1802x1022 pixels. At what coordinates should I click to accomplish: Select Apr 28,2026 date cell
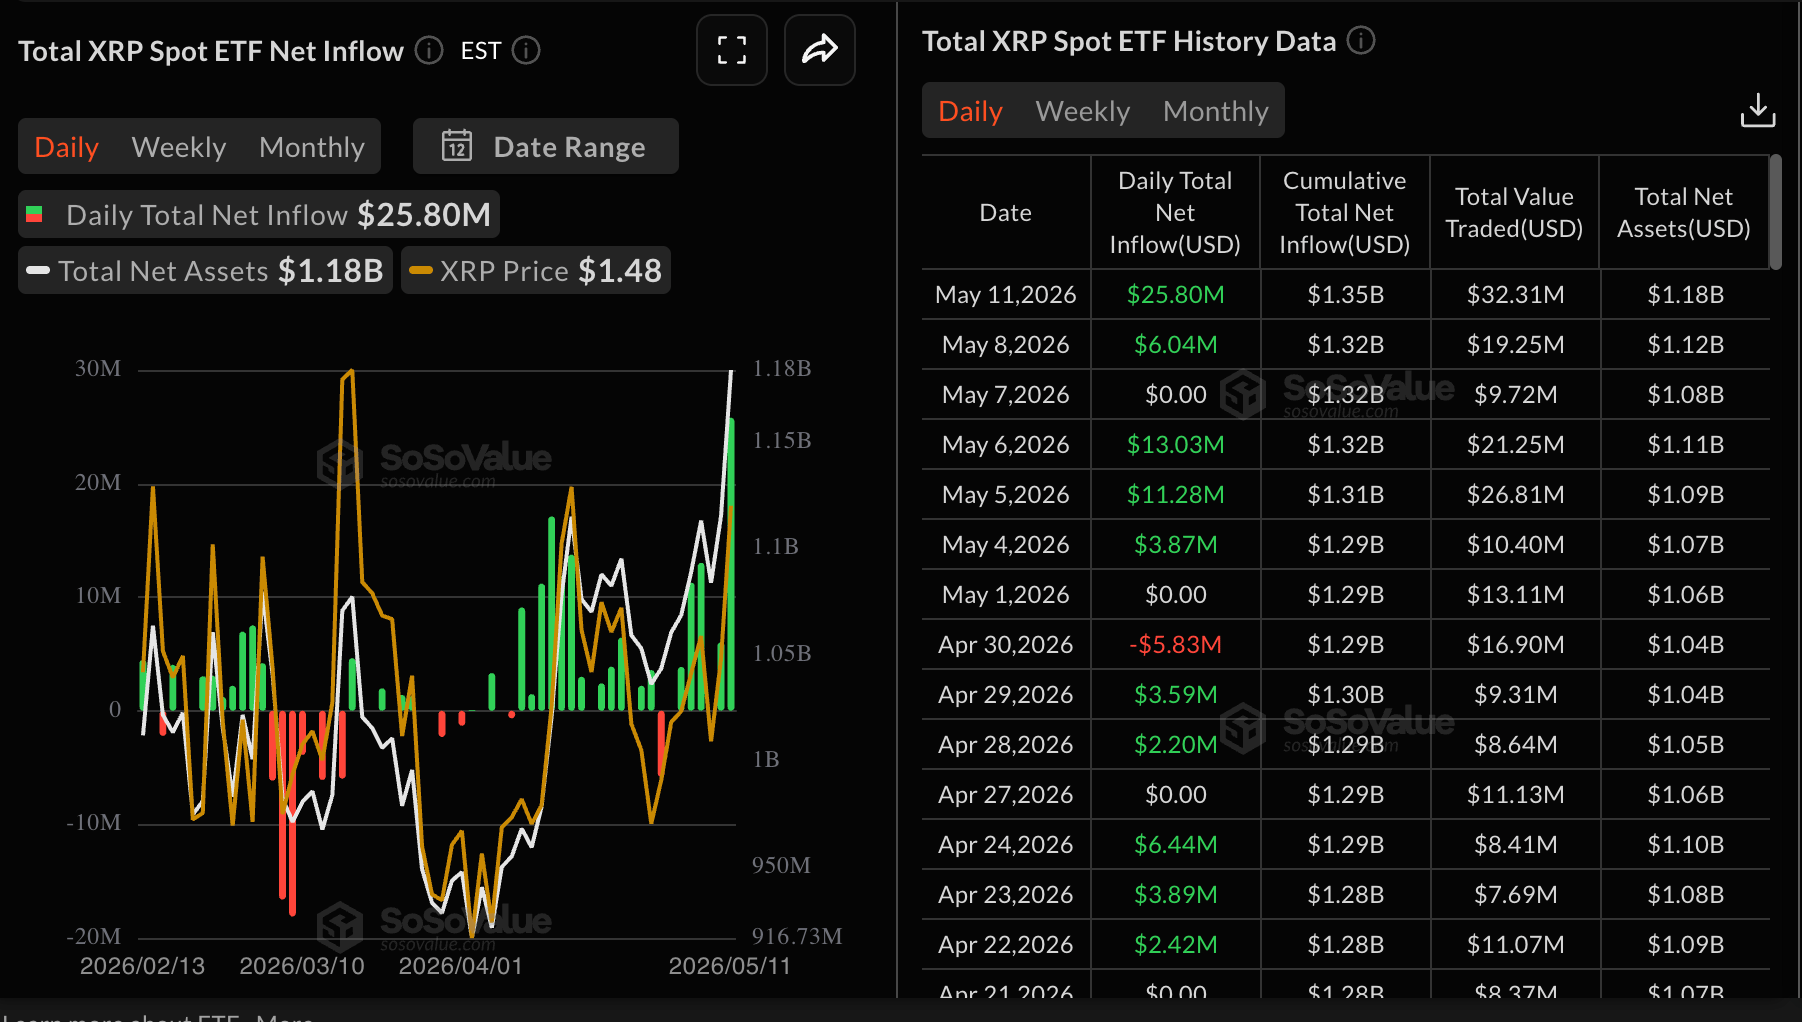click(x=1006, y=744)
